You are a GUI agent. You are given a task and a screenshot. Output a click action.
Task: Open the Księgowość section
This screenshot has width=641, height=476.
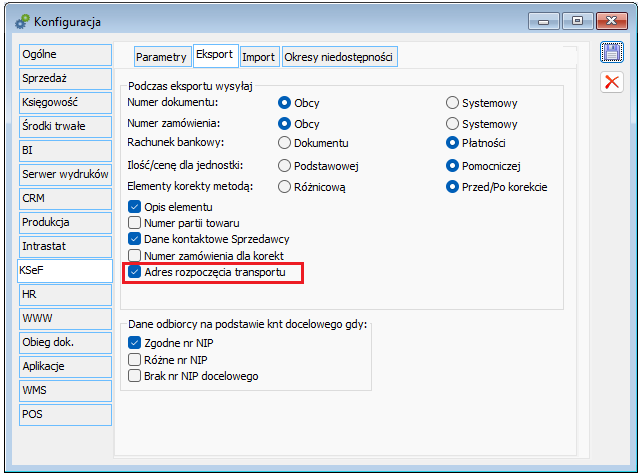65,103
